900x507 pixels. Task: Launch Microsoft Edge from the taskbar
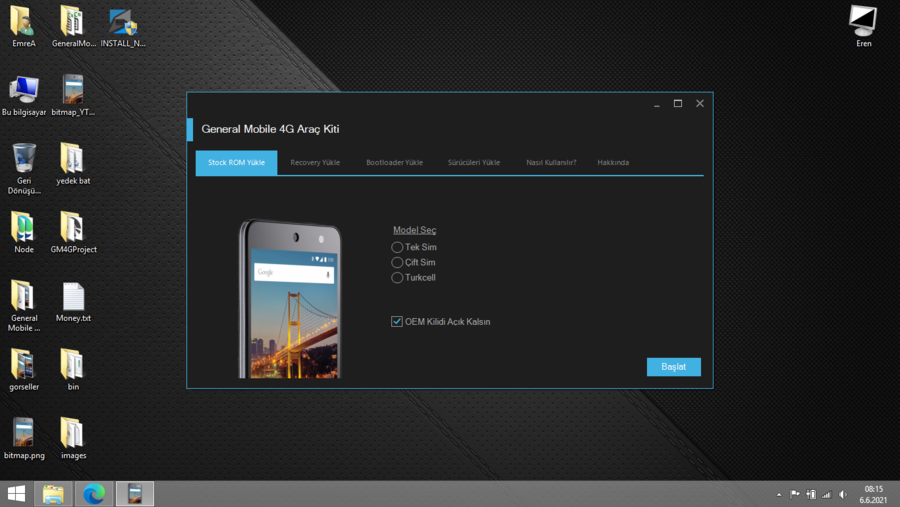coord(94,494)
